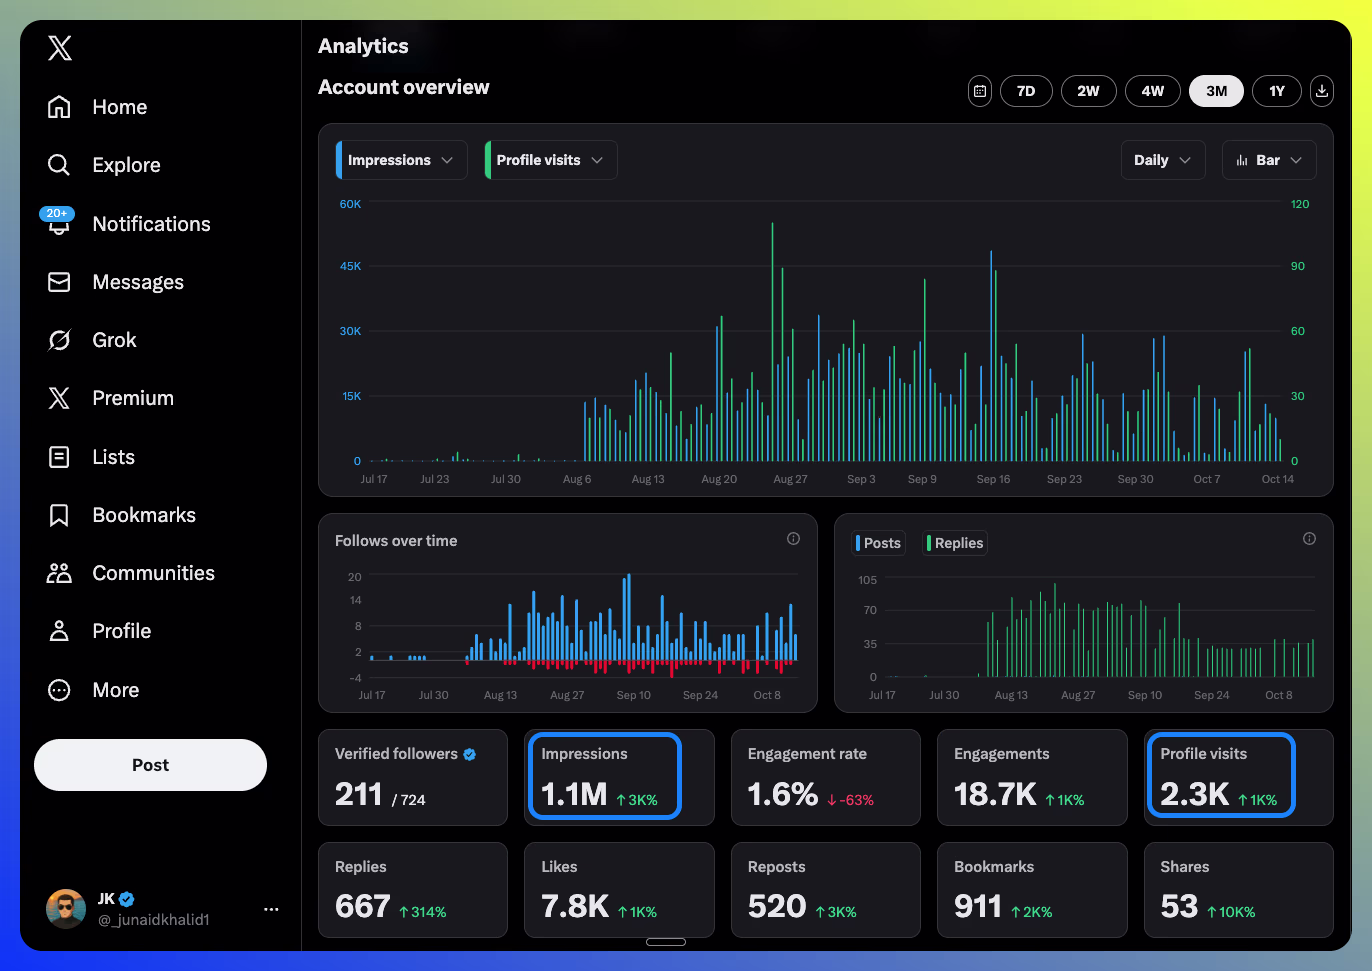This screenshot has width=1372, height=971.
Task: Open the Daily frequency dropdown
Action: pyautogui.click(x=1162, y=160)
